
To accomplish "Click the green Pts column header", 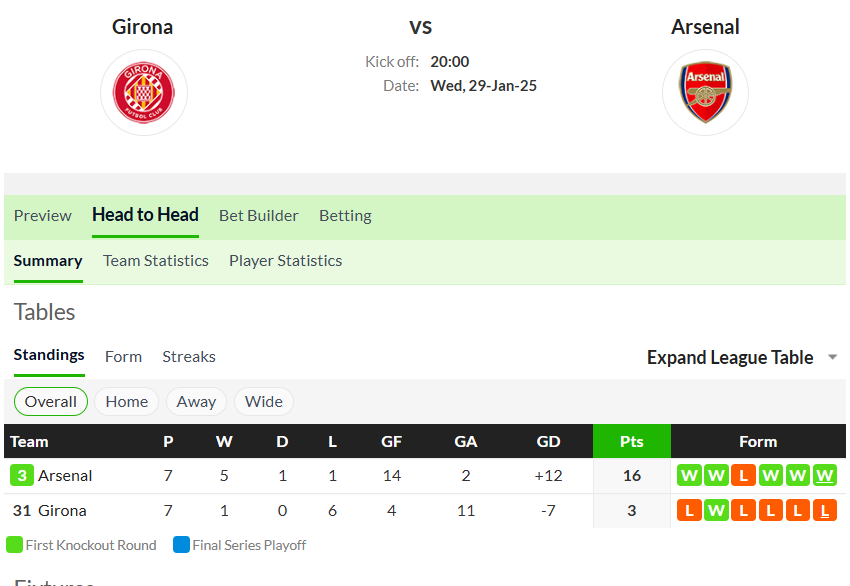I will pyautogui.click(x=632, y=441).
